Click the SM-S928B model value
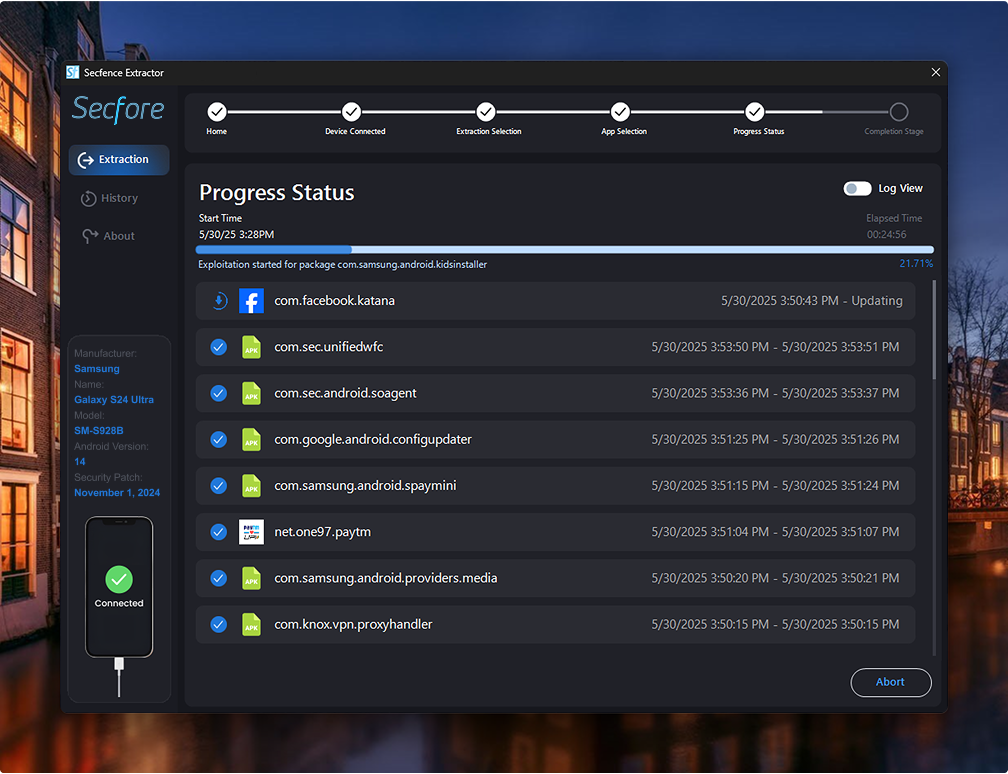This screenshot has width=1008, height=774. point(98,431)
